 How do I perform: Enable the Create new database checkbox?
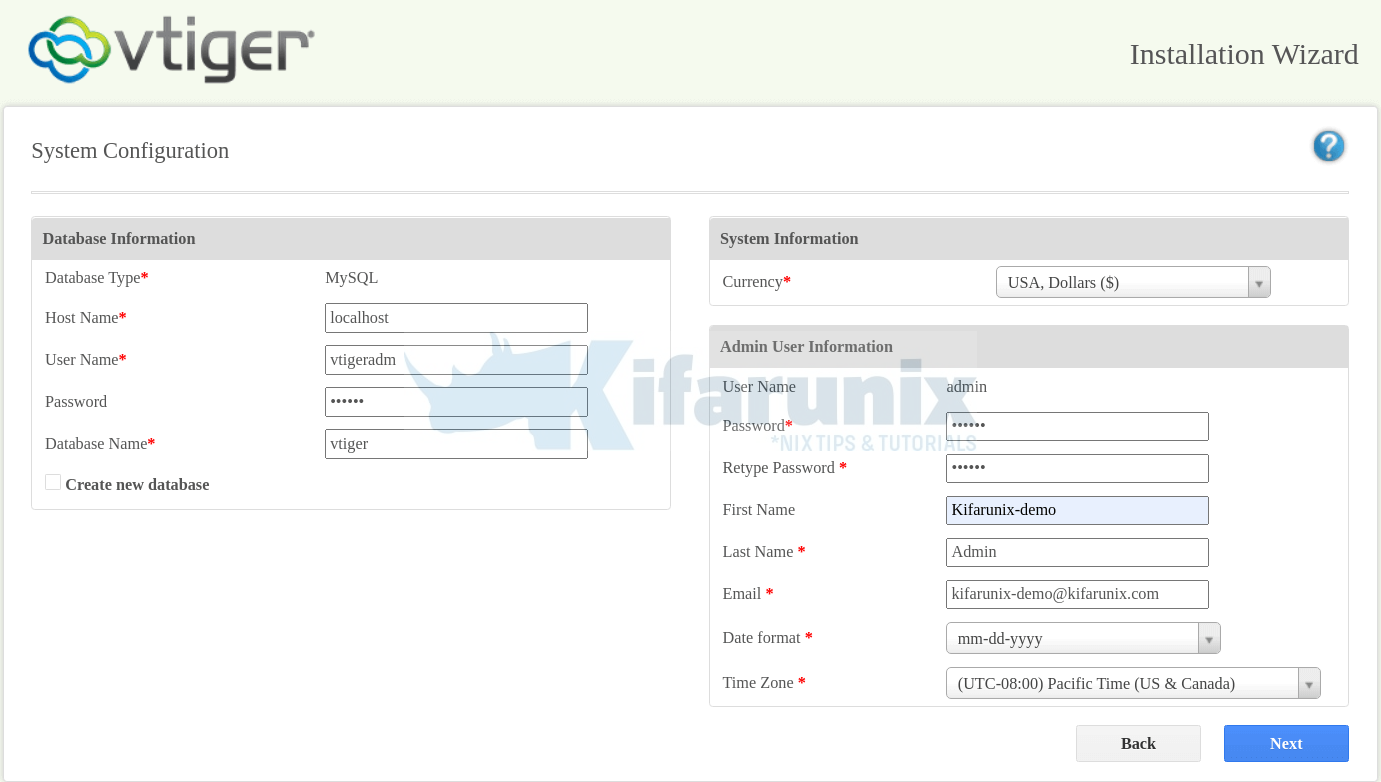[x=52, y=481]
